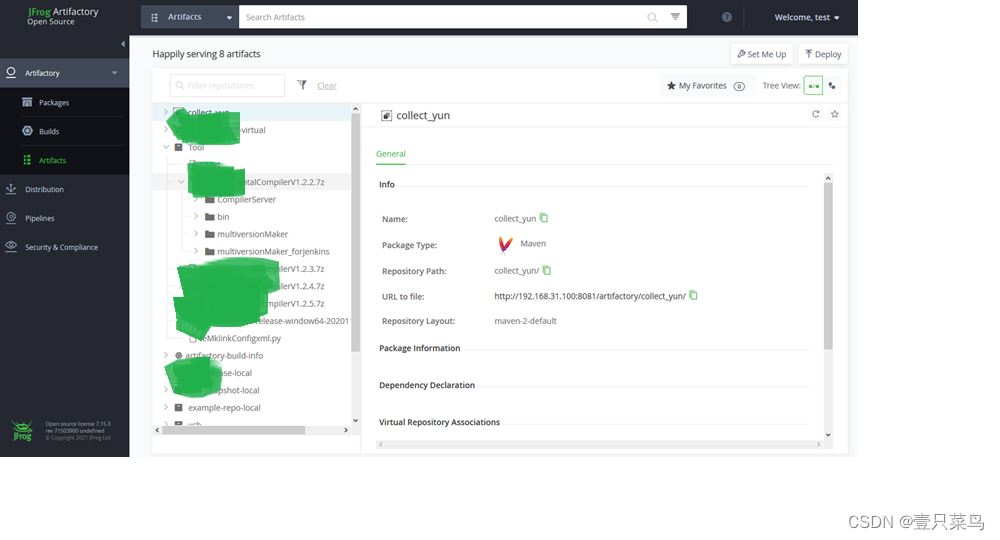Click the artifactory-build-info repo icon
1000x540 pixels.
[179, 356]
